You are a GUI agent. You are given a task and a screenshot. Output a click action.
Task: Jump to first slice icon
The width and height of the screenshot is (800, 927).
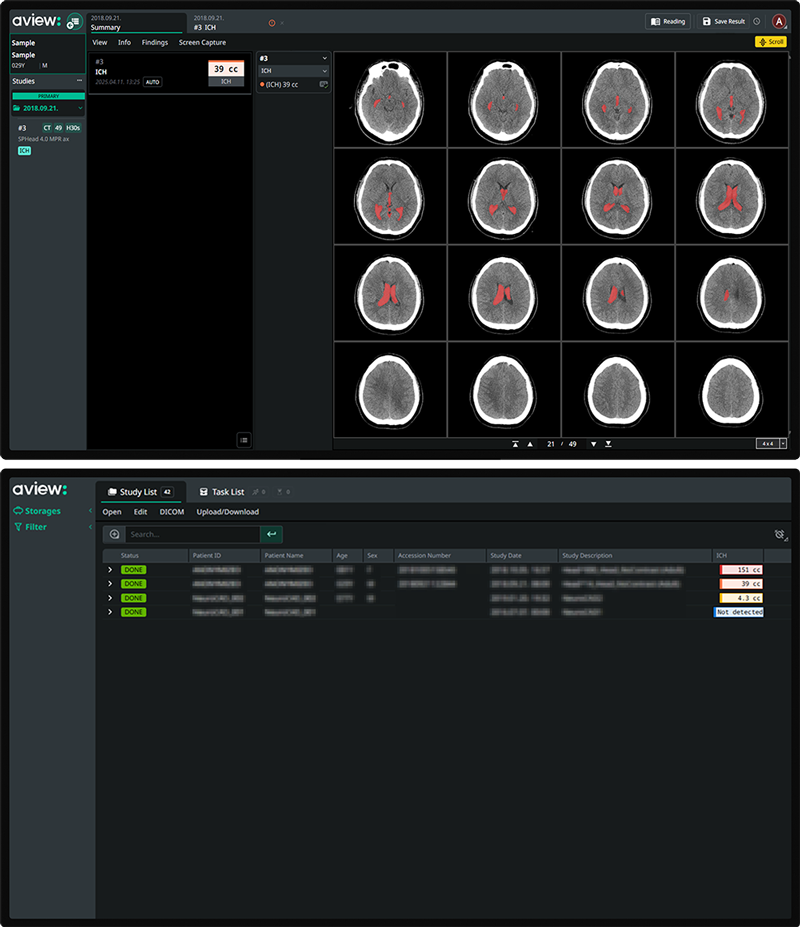(x=515, y=444)
